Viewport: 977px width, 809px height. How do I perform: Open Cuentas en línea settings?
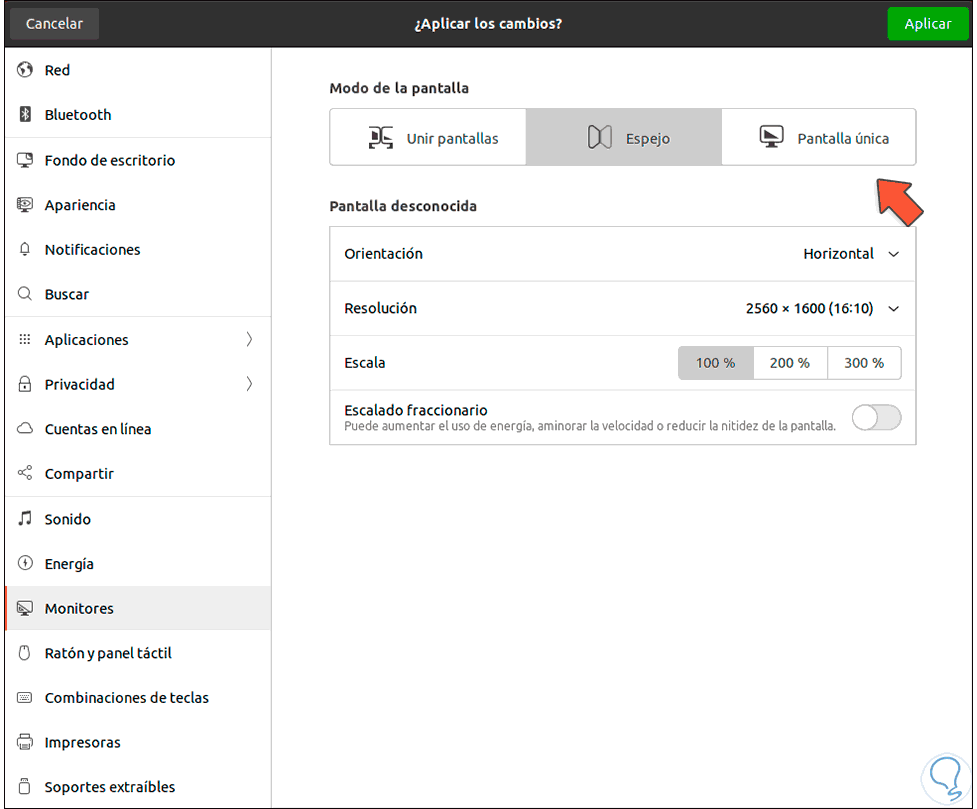[138, 429]
